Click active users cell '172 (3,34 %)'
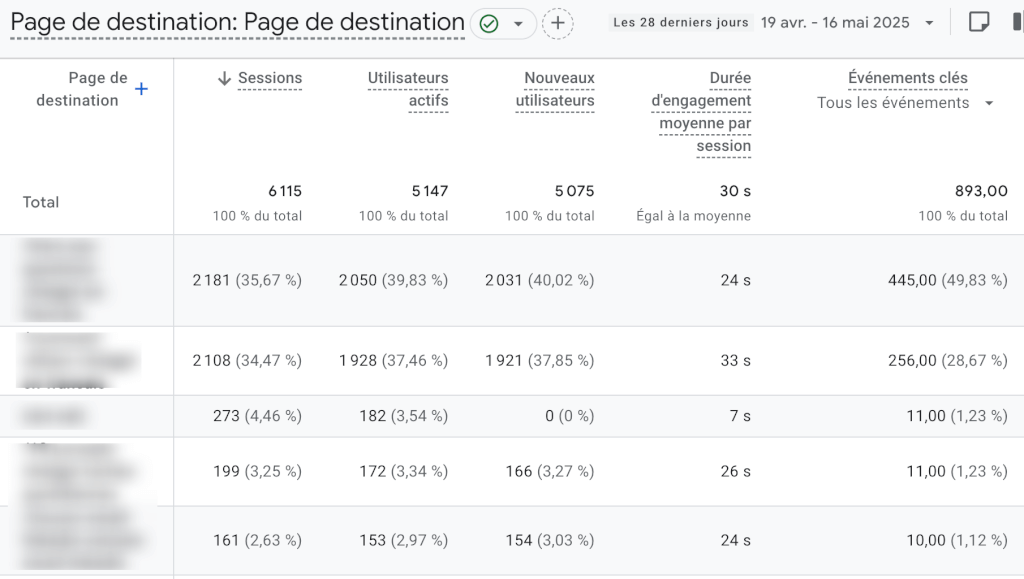Viewport: 1024px width, 579px height. tap(404, 472)
